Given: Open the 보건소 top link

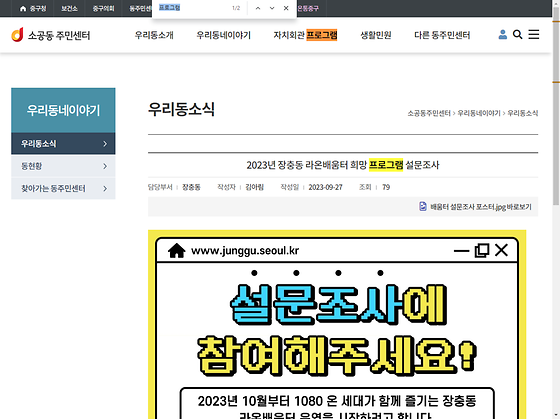Looking at the screenshot, I should [x=69, y=9].
